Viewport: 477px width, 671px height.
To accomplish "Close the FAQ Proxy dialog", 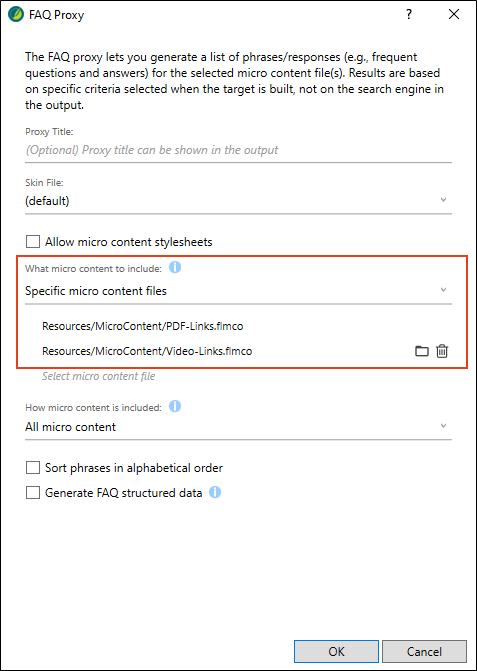I will tap(454, 14).
